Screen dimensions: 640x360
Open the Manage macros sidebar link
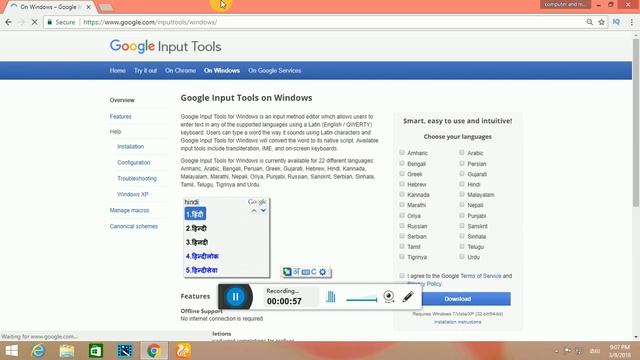(129, 210)
